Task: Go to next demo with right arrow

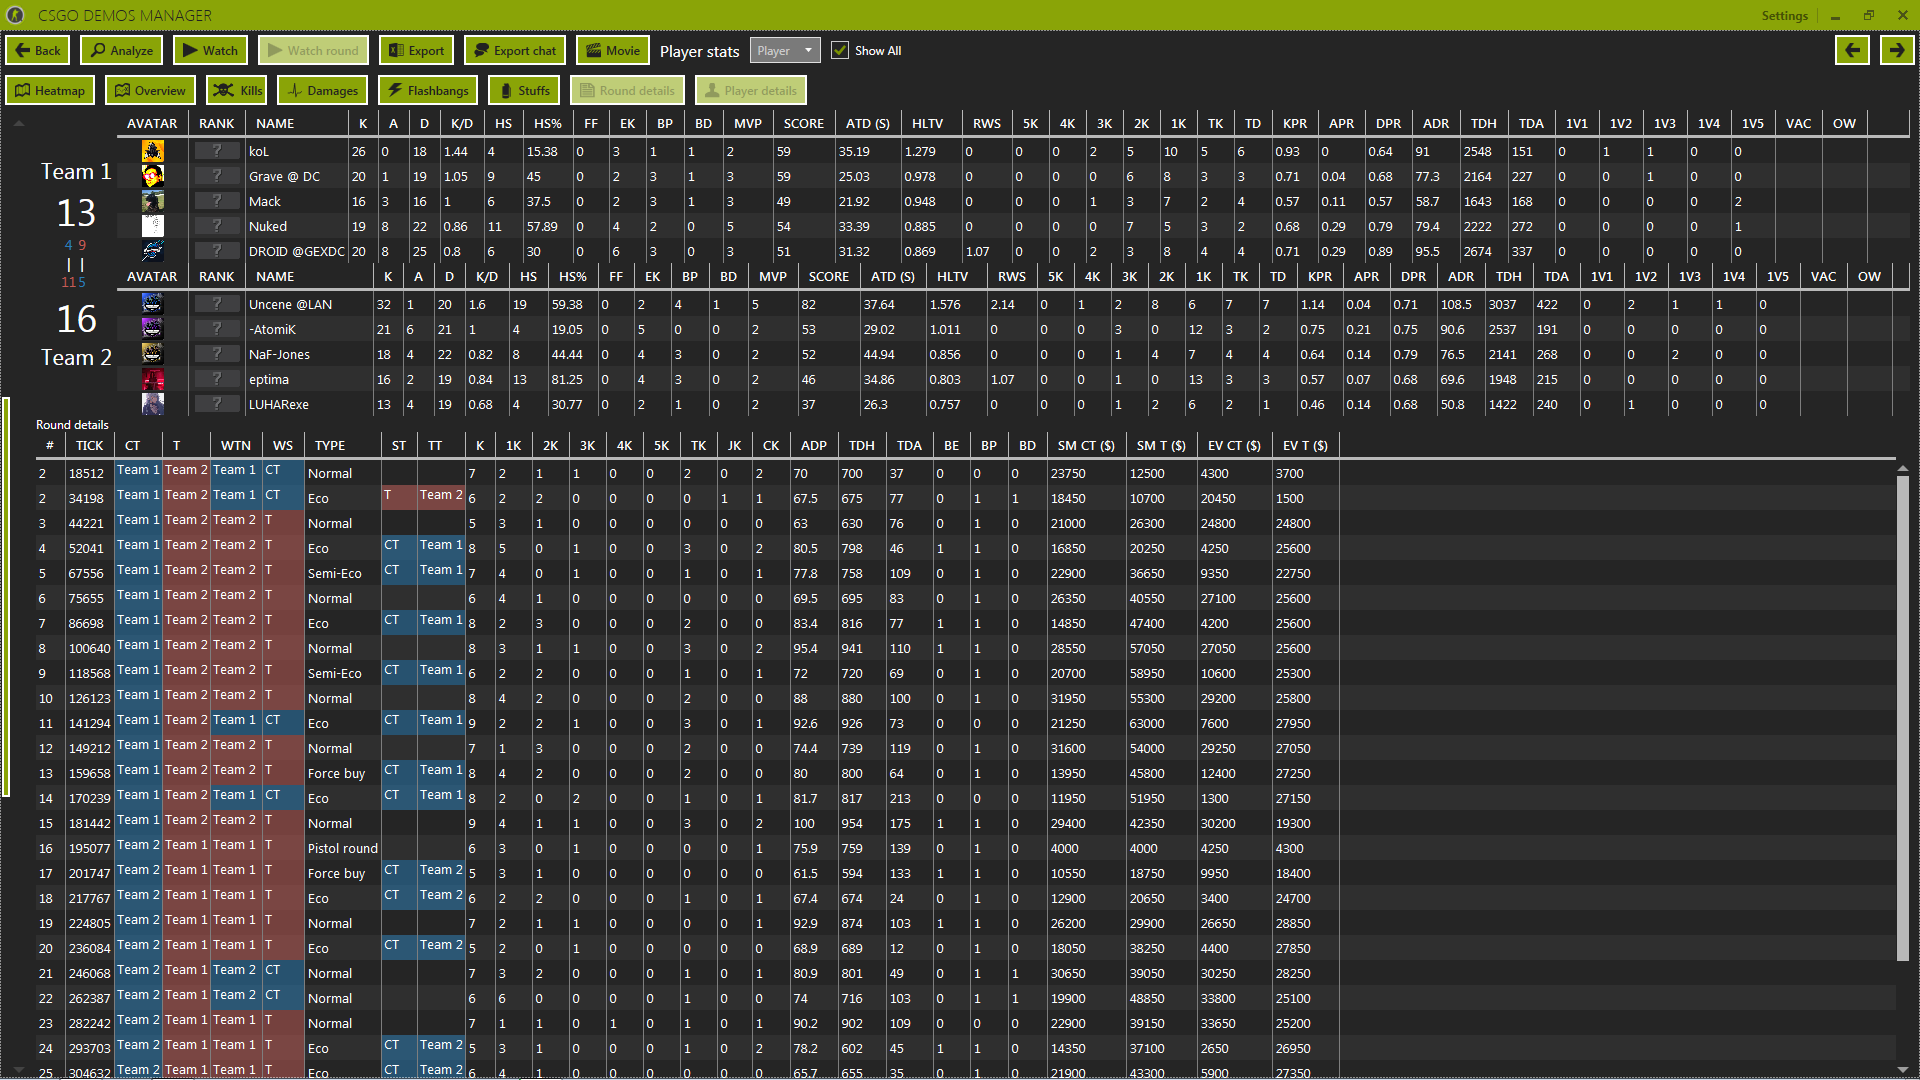Action: click(x=1897, y=50)
